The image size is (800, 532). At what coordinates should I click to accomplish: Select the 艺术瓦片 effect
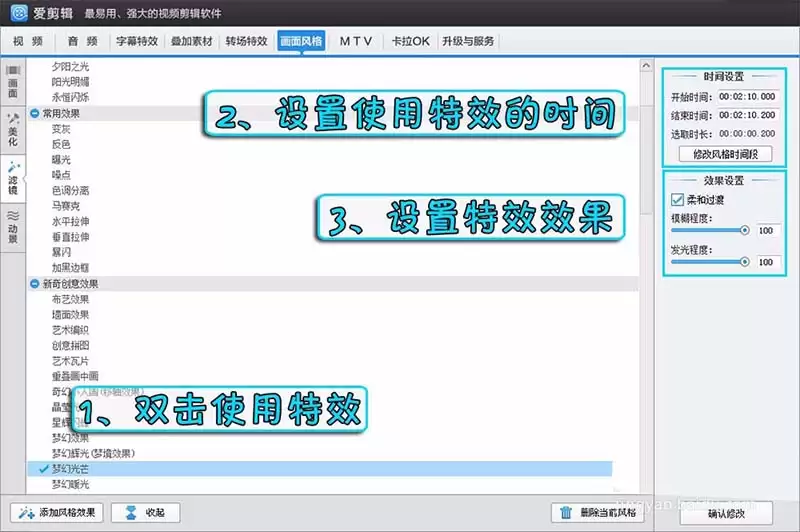pyautogui.click(x=70, y=361)
